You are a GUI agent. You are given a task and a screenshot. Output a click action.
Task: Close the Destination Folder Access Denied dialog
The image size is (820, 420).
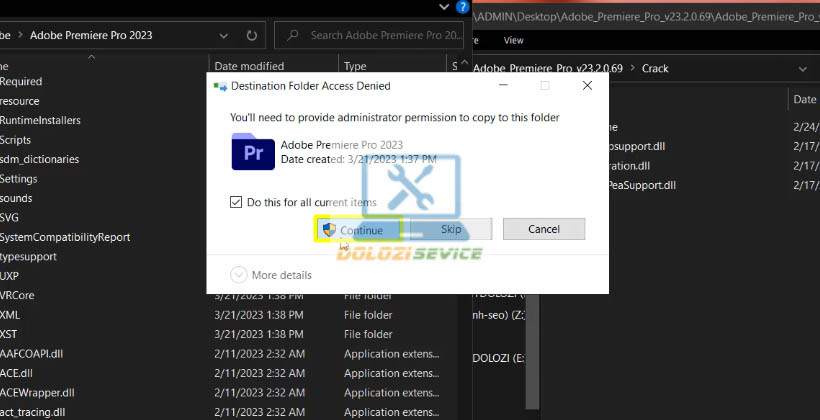click(587, 86)
